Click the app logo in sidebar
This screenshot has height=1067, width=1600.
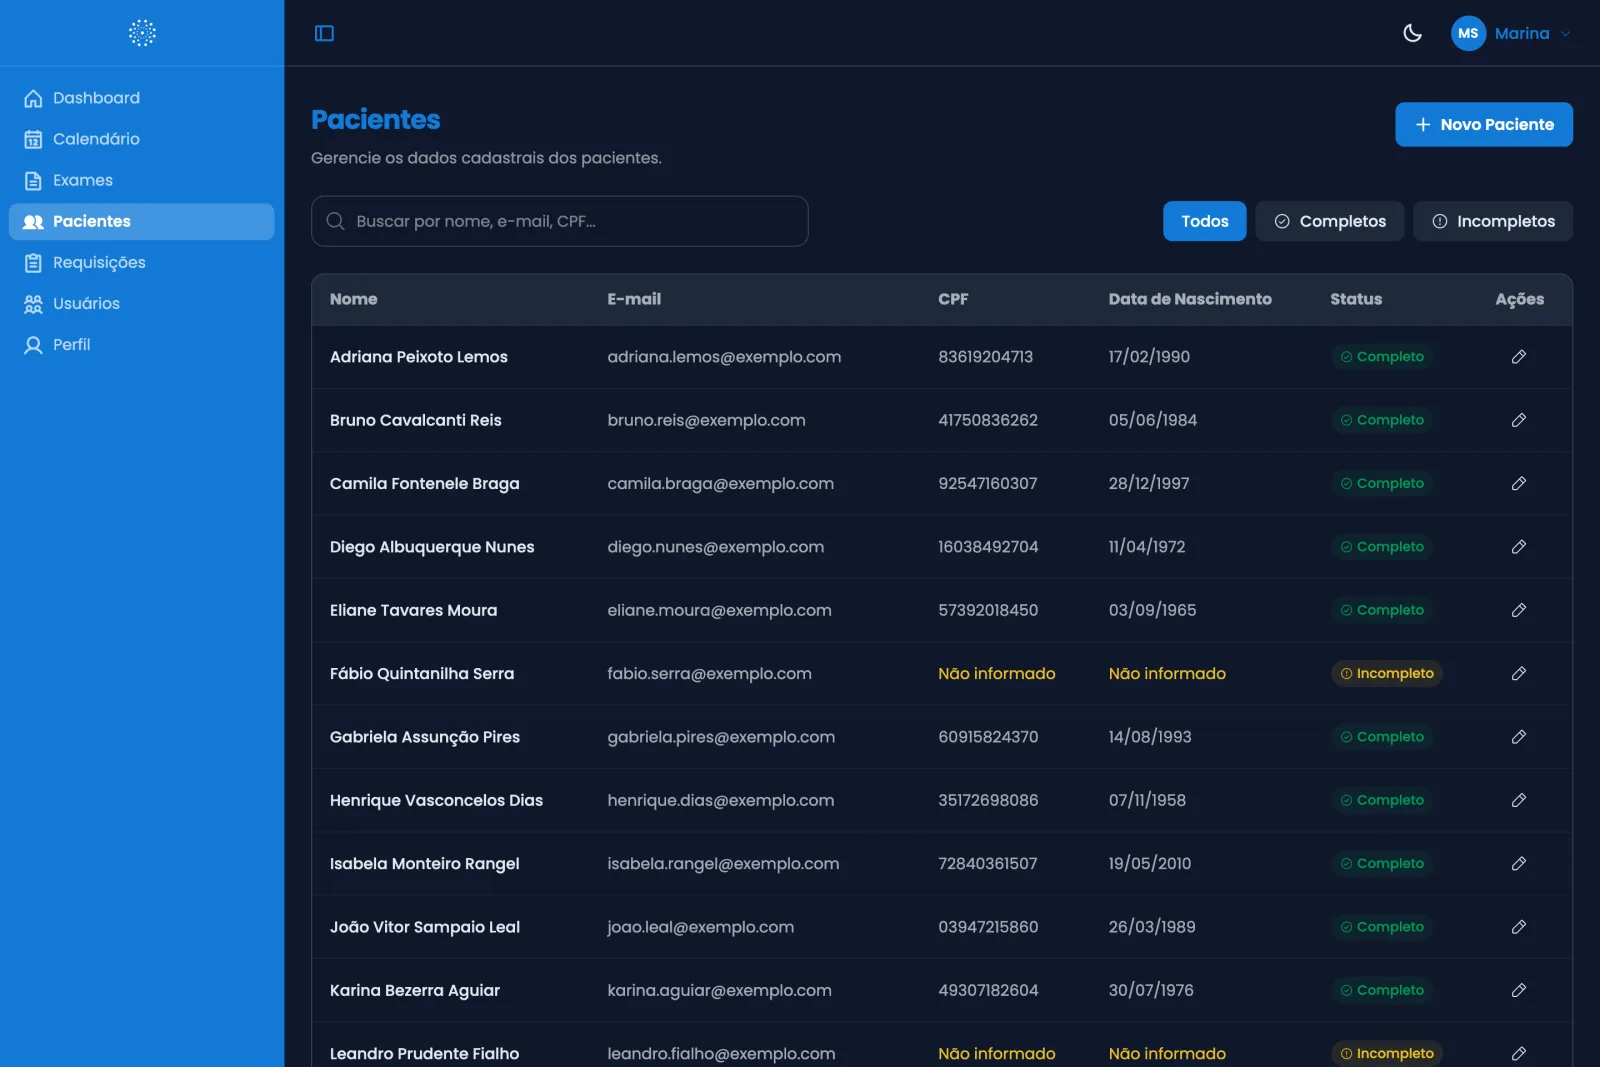click(x=142, y=33)
